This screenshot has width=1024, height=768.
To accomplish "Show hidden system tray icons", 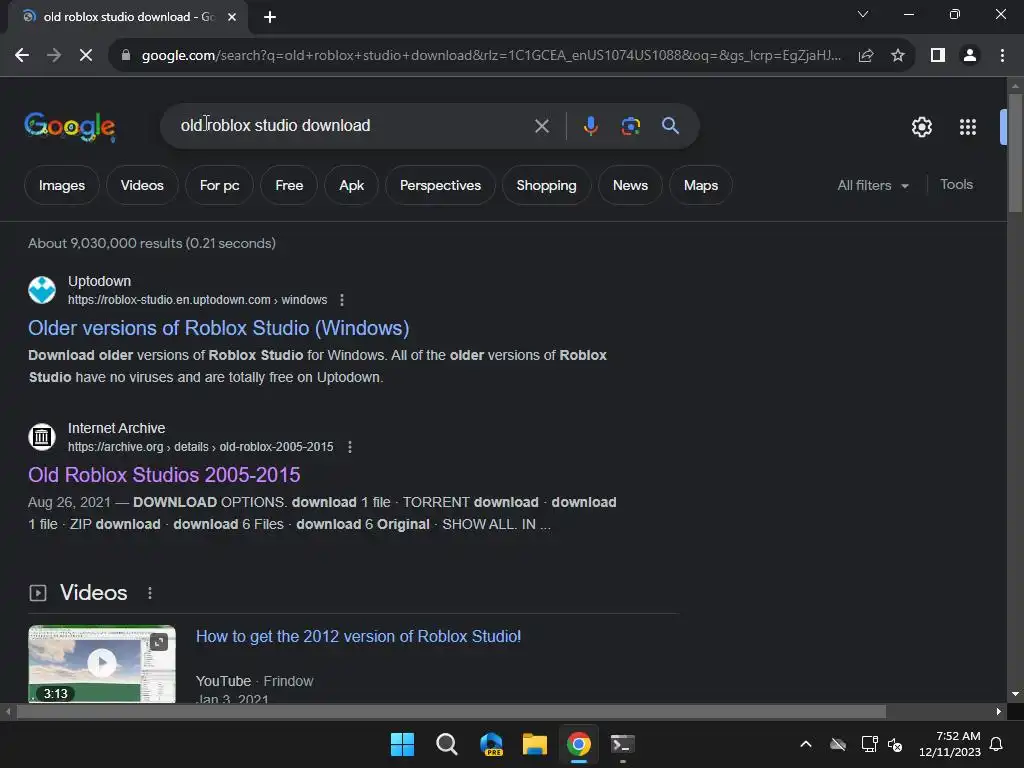I will pyautogui.click(x=806, y=744).
